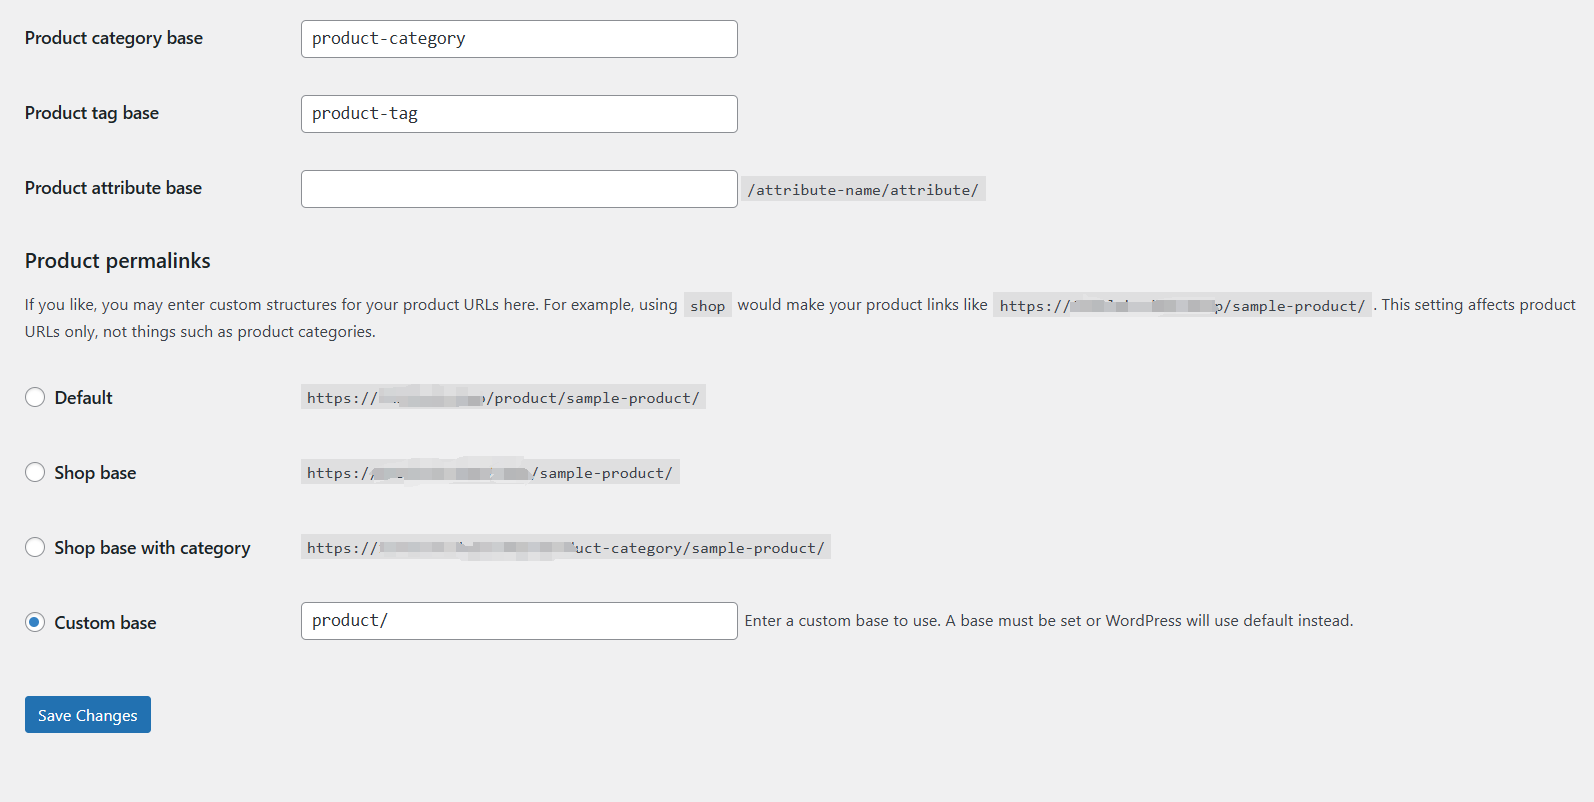This screenshot has height=802, width=1594.
Task: Click the empty Product attribute base field
Action: [518, 188]
